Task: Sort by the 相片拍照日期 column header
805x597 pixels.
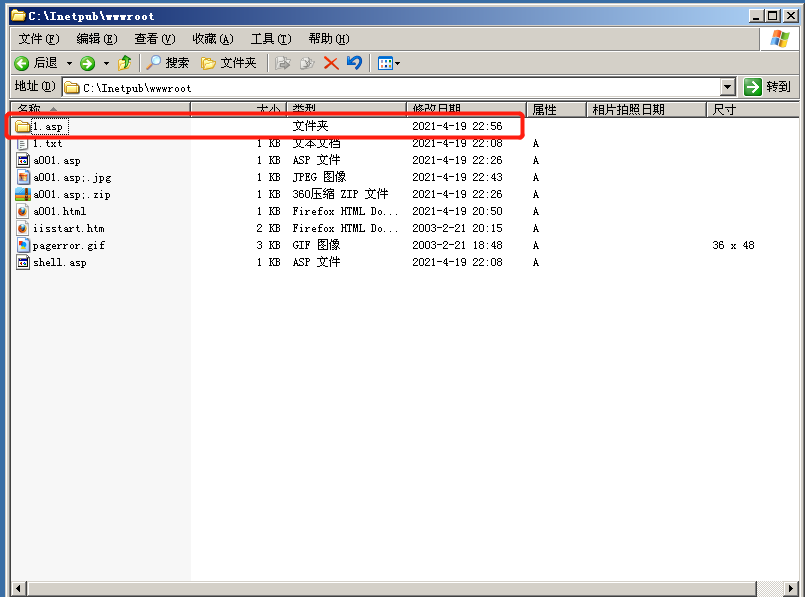Action: (646, 109)
